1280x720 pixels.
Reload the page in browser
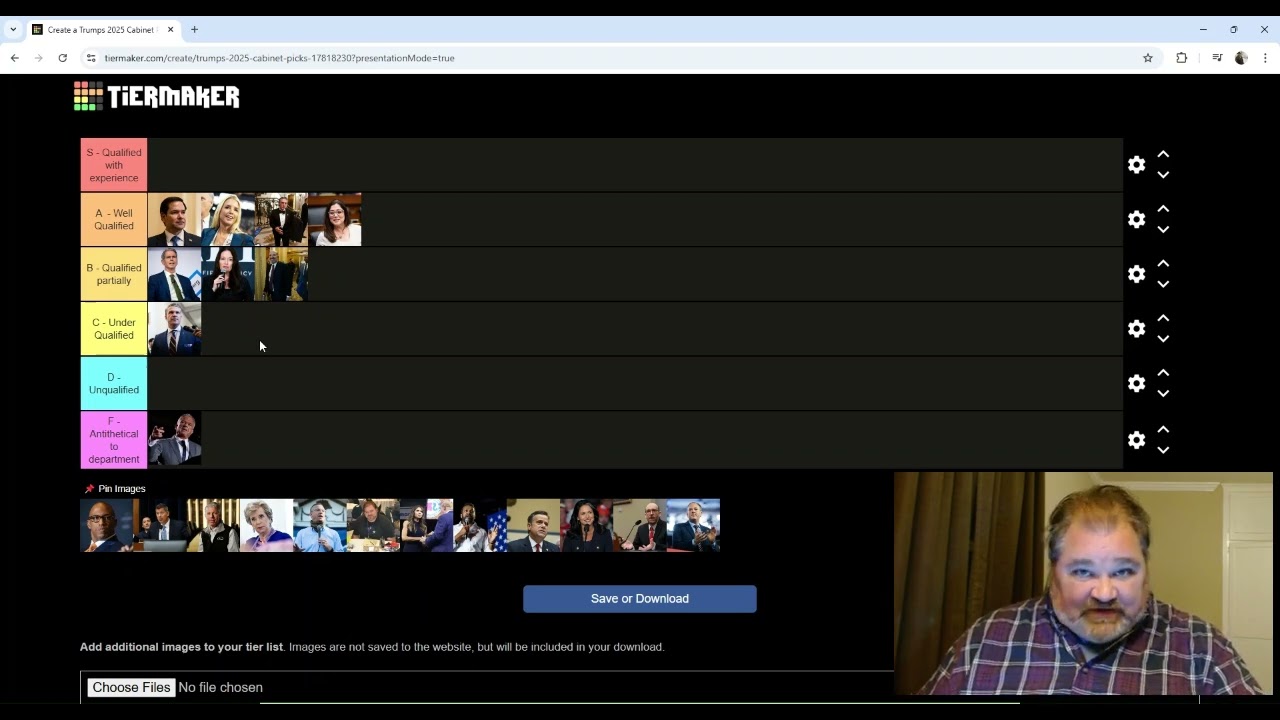tap(62, 58)
